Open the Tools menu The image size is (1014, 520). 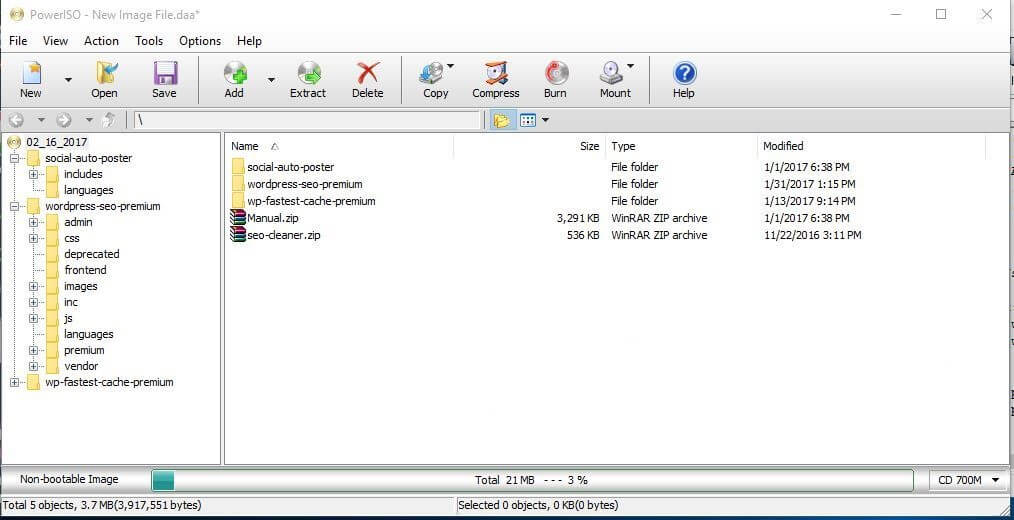coord(149,41)
